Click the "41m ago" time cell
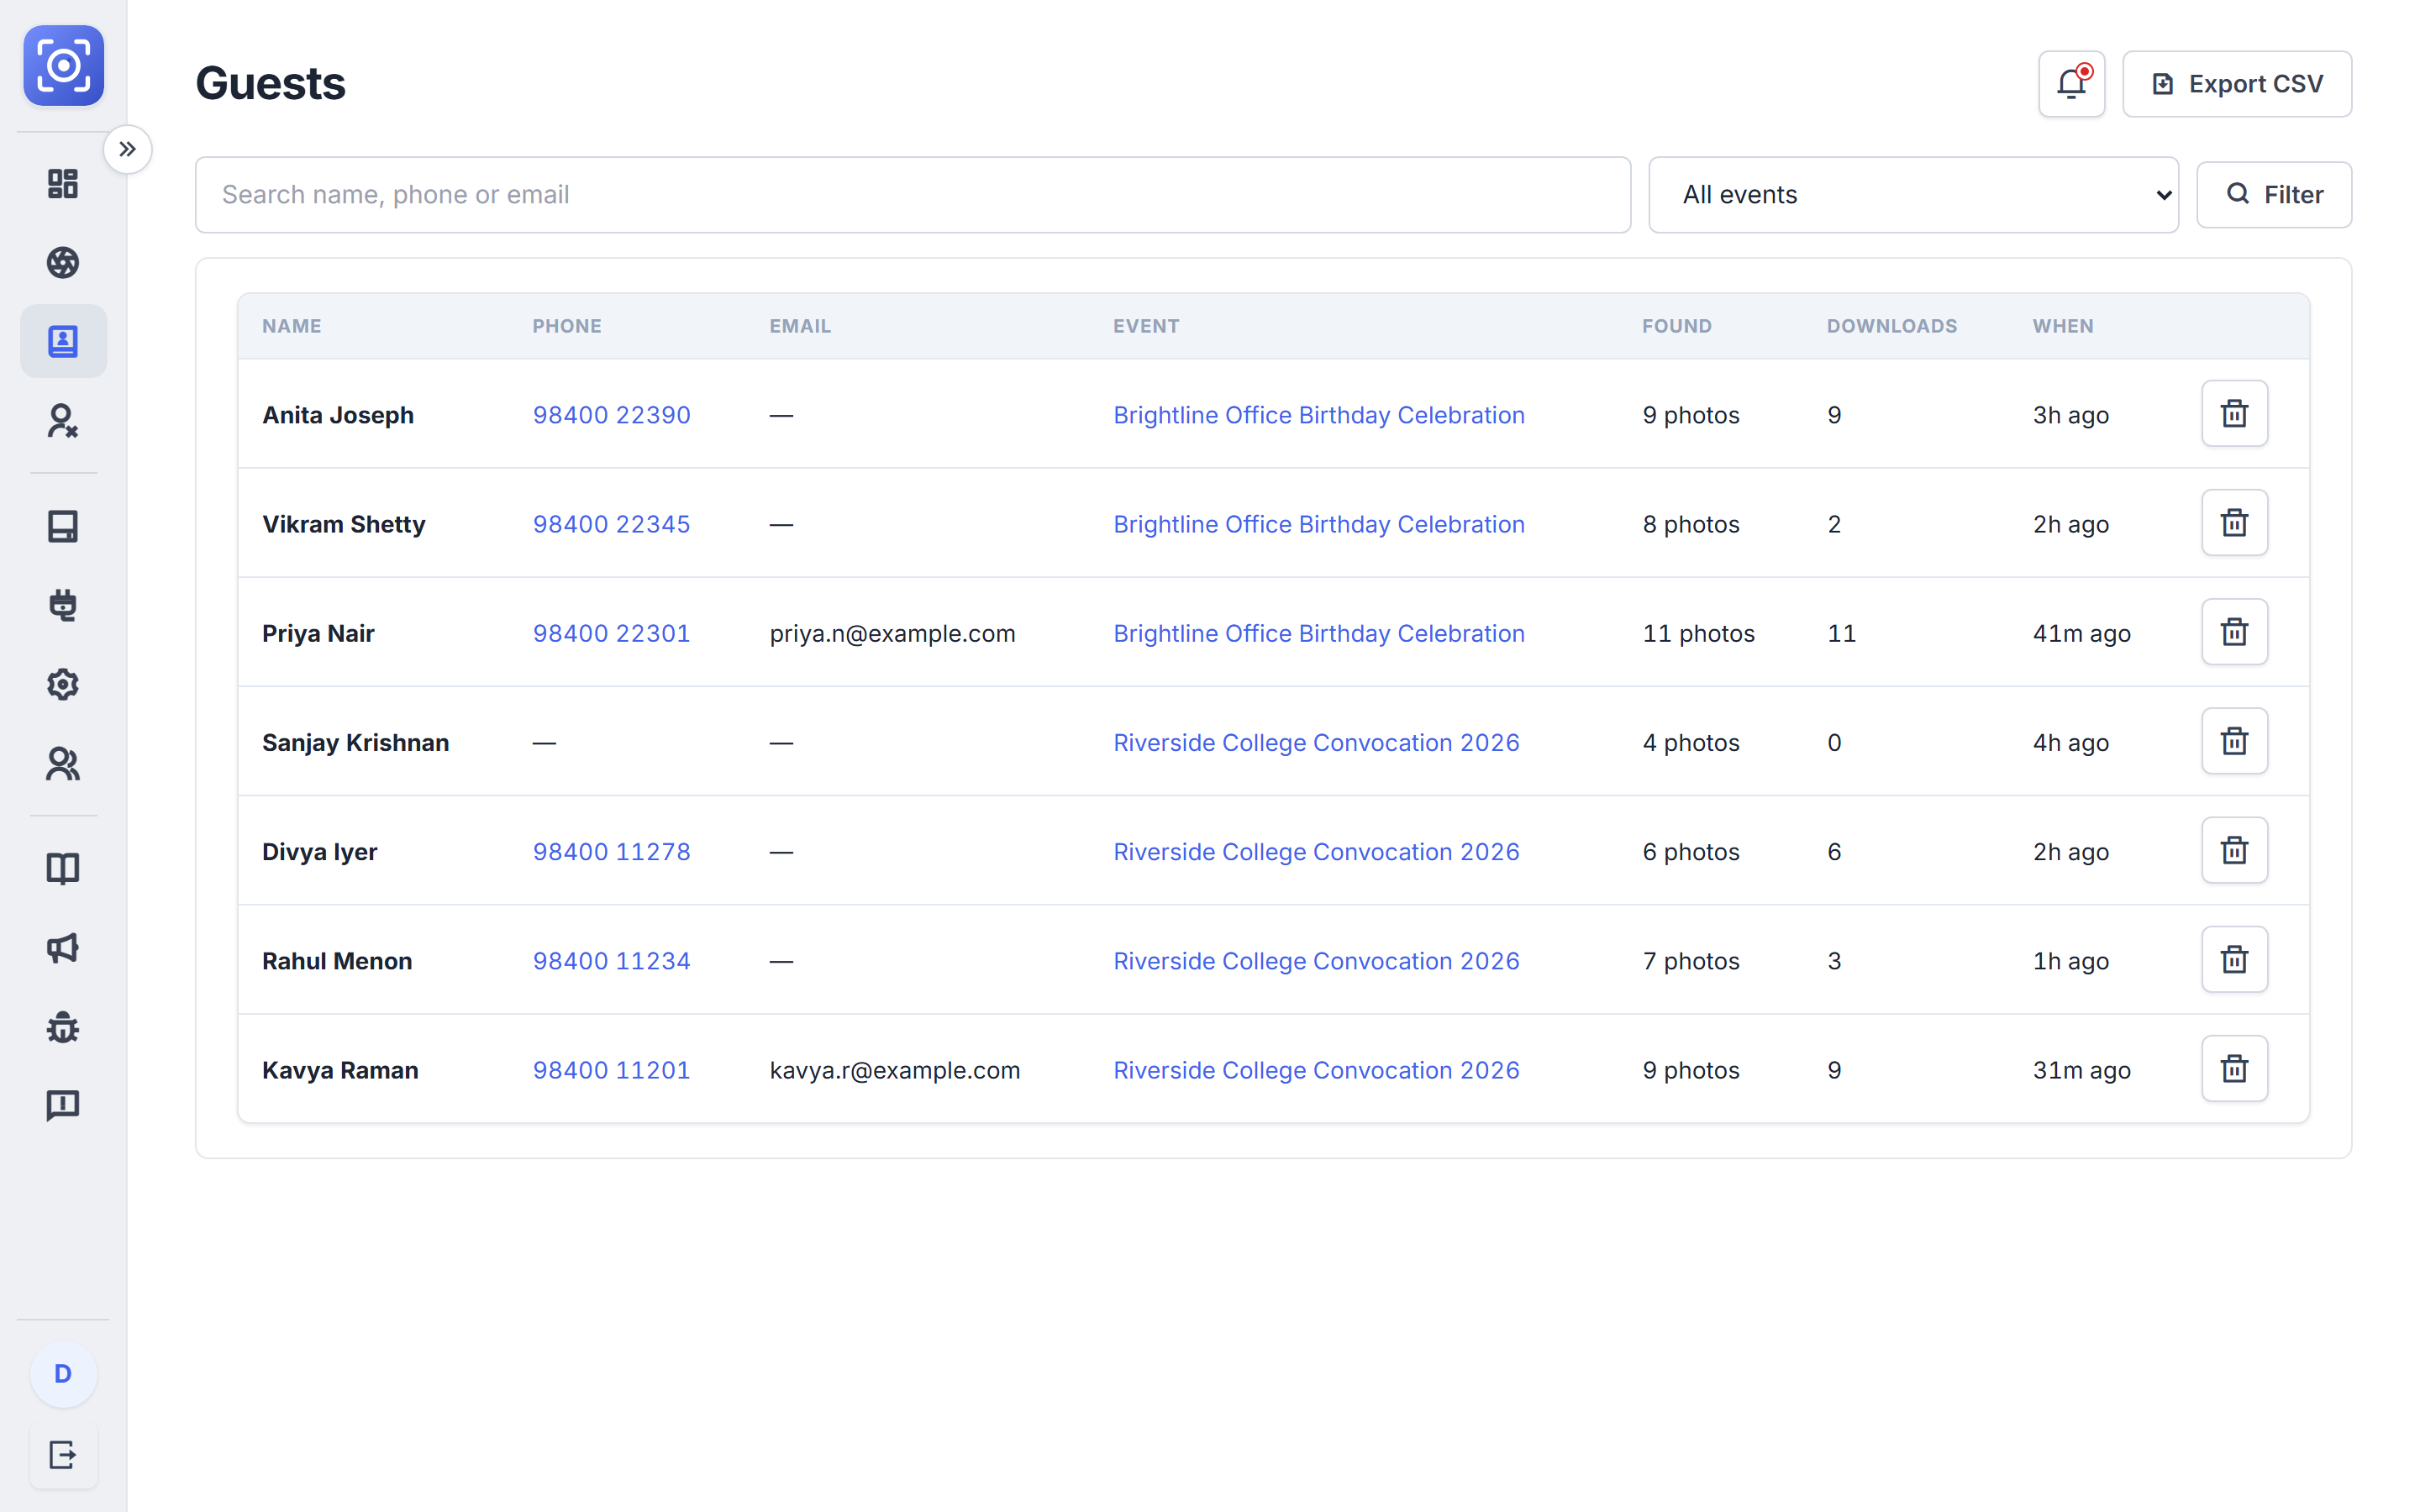The height and width of the screenshot is (1512, 2420). point(2082,634)
